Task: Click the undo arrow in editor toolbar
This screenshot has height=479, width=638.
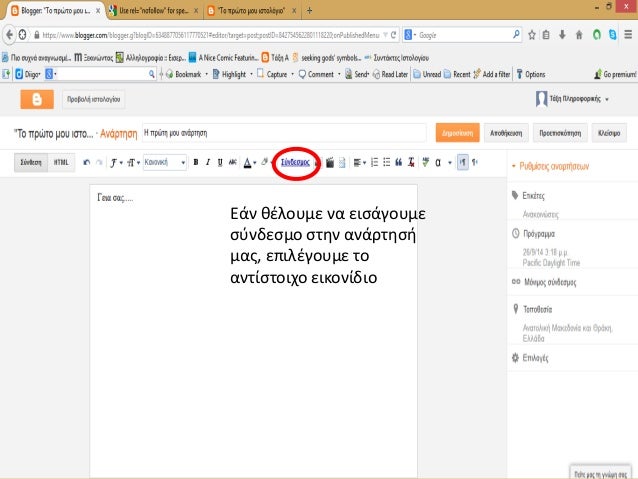Action: click(87, 161)
